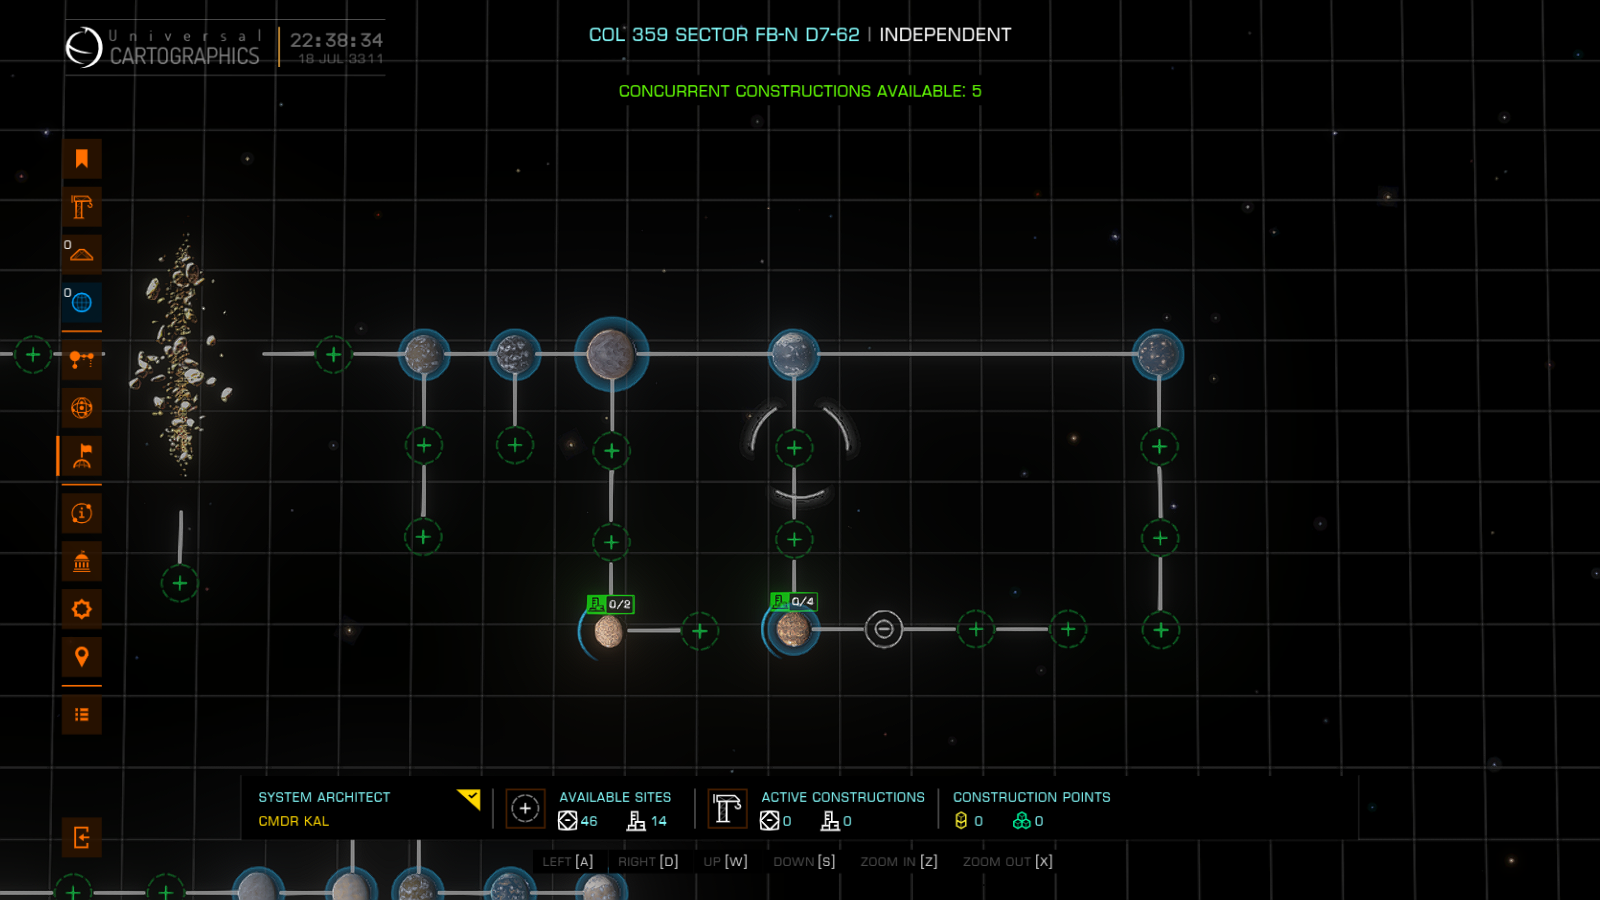Click the DOWN [S] key hint
Screen dimensions: 1600x900
click(804, 861)
